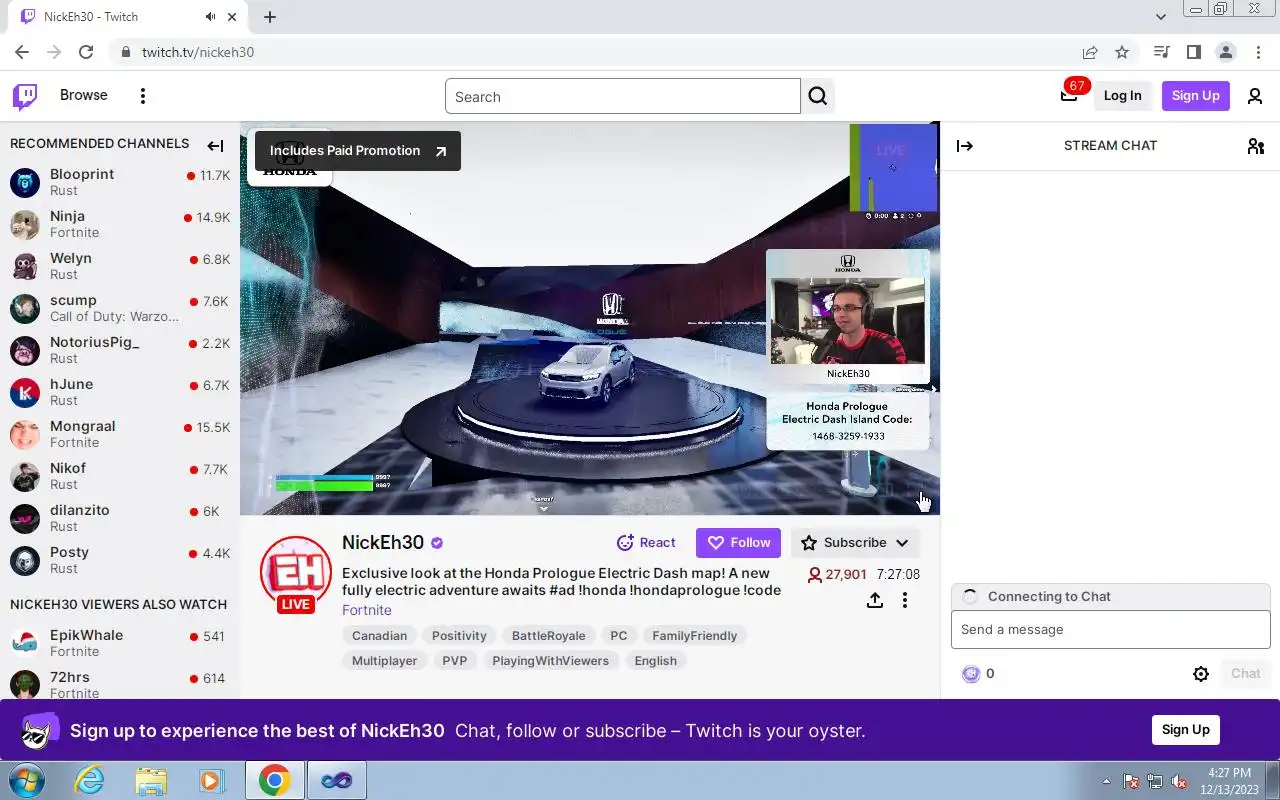Open the chat community users icon

tap(1256, 146)
